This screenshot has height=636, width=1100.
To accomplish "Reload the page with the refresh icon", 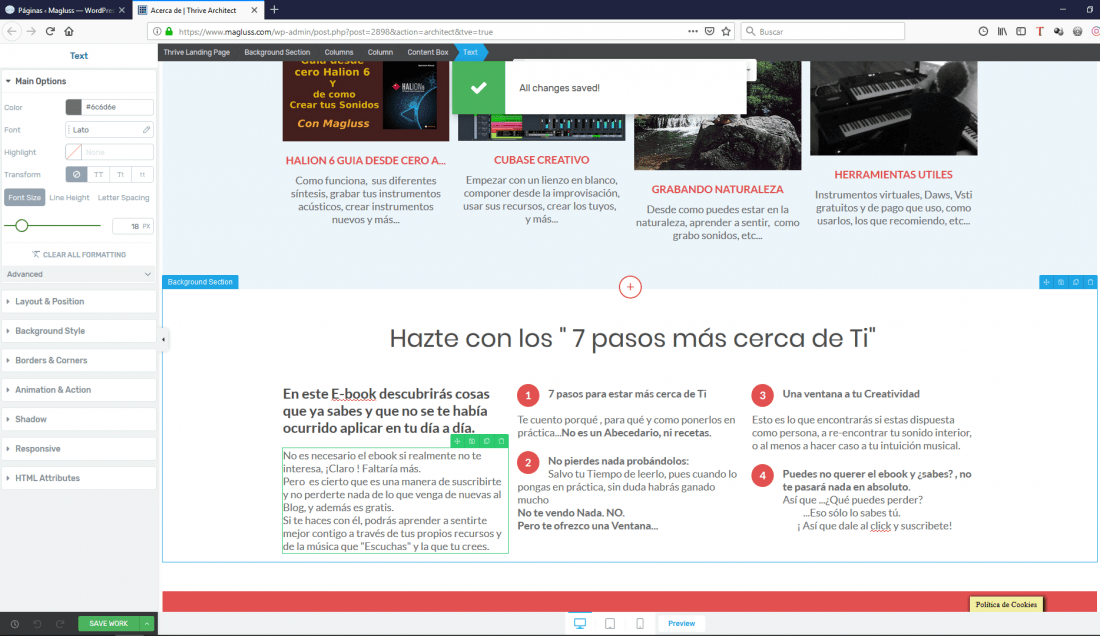I will pos(51,32).
